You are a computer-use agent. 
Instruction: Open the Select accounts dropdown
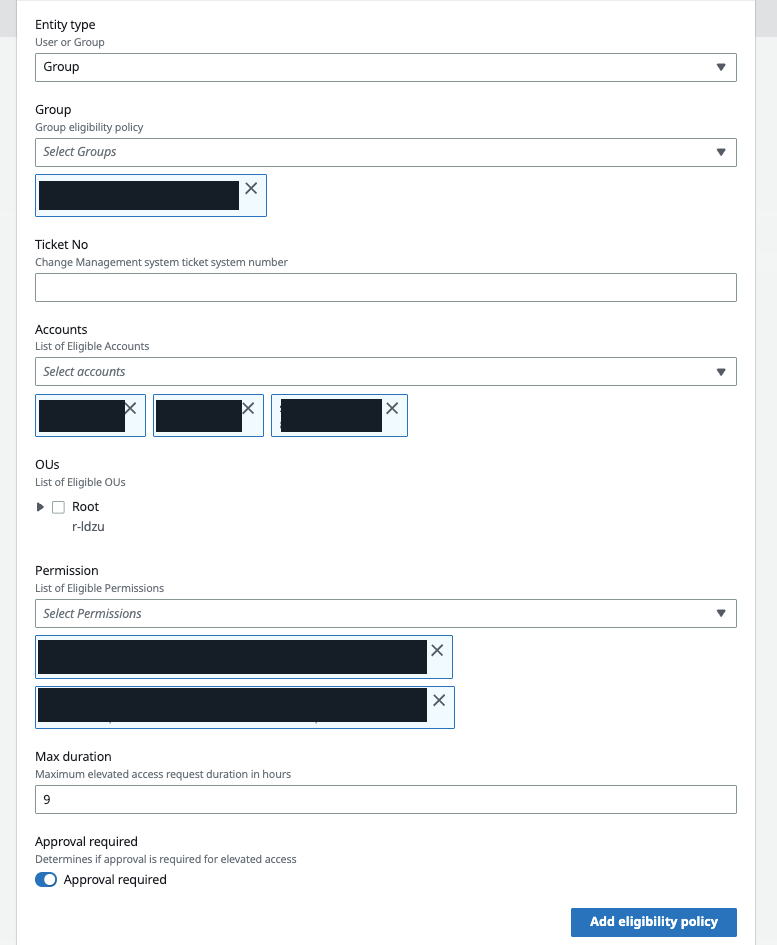[x=385, y=371]
